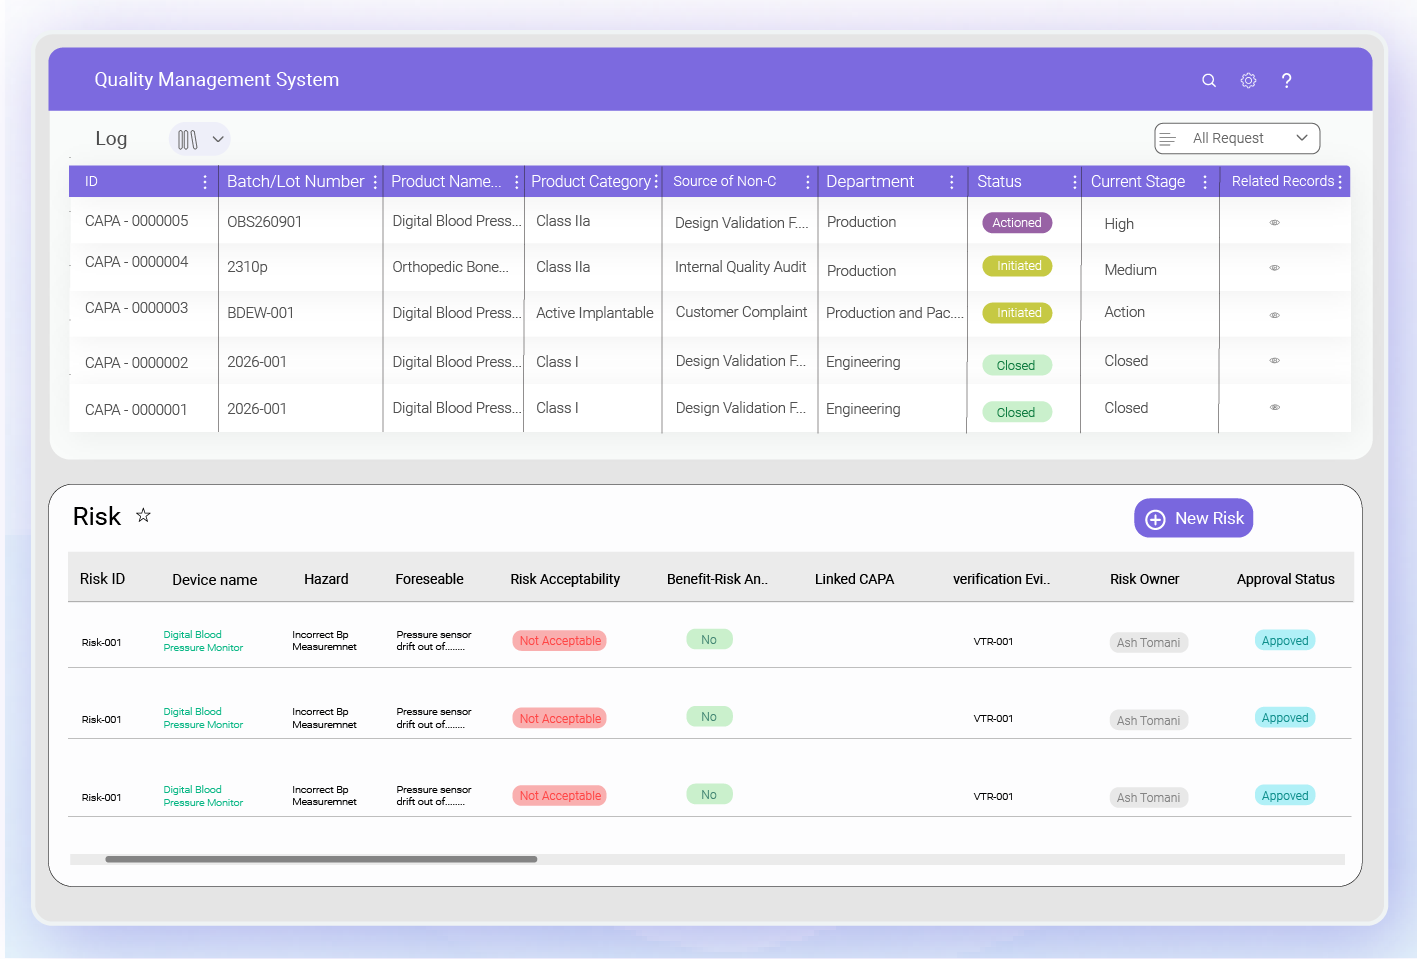Viewport: 1417px width, 959px height.
Task: Favorite the Risk panel with star icon
Action: tap(143, 515)
